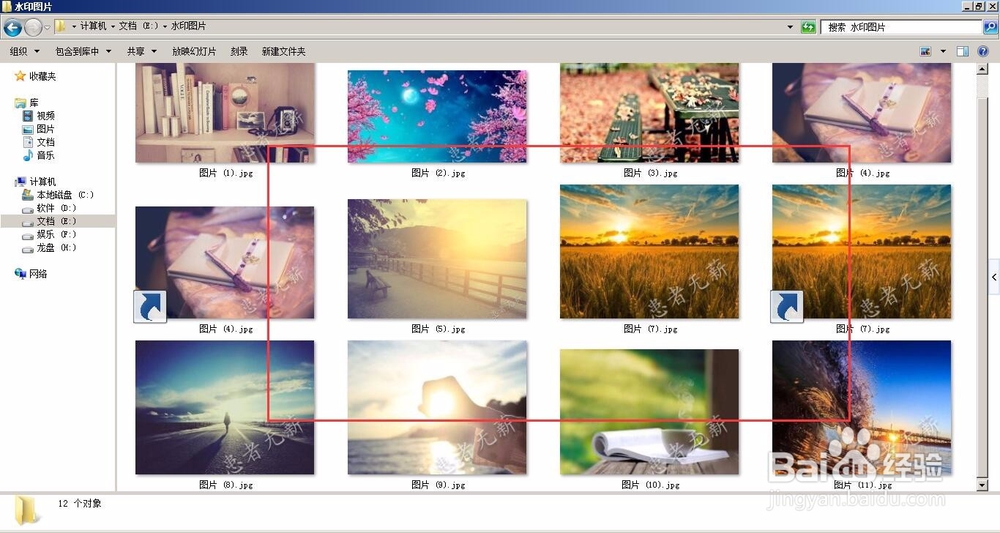This screenshot has height=533, width=1000.
Task: Toggle the preview pane icon
Action: pos(963,52)
